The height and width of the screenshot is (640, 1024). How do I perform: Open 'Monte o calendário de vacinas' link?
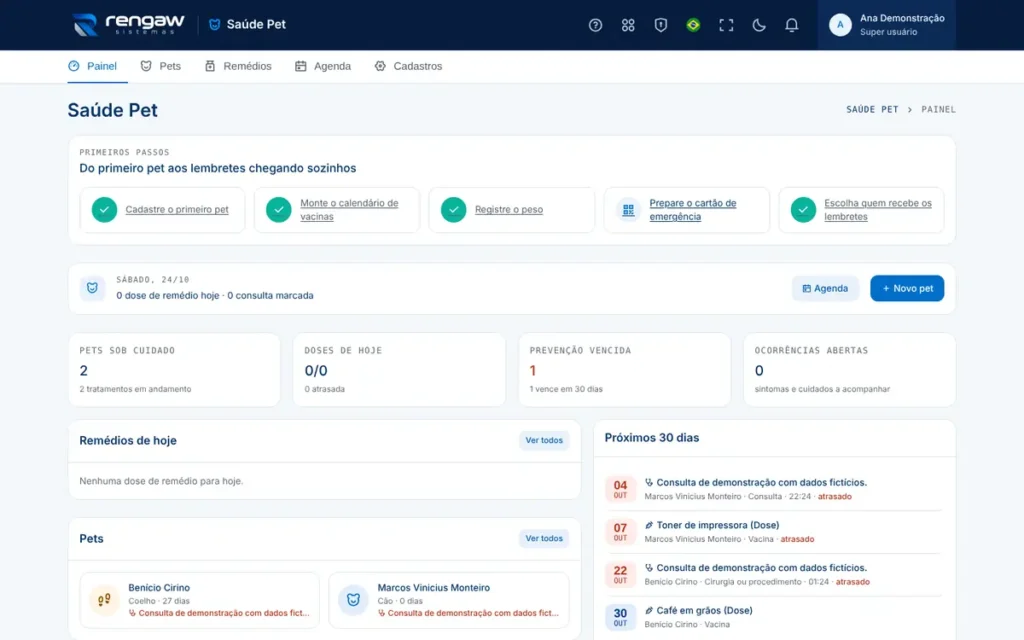tap(349, 210)
